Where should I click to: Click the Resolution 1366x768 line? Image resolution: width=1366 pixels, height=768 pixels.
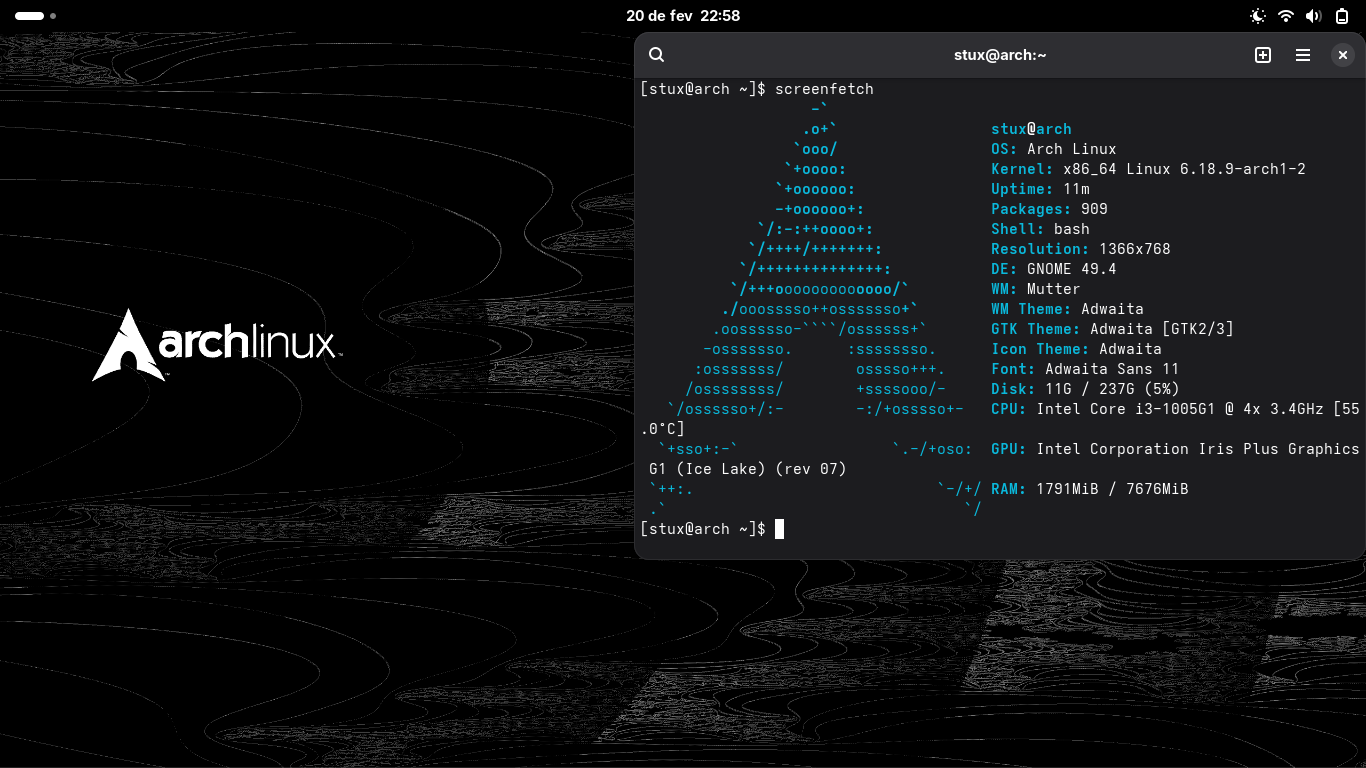pyautogui.click(x=1080, y=249)
